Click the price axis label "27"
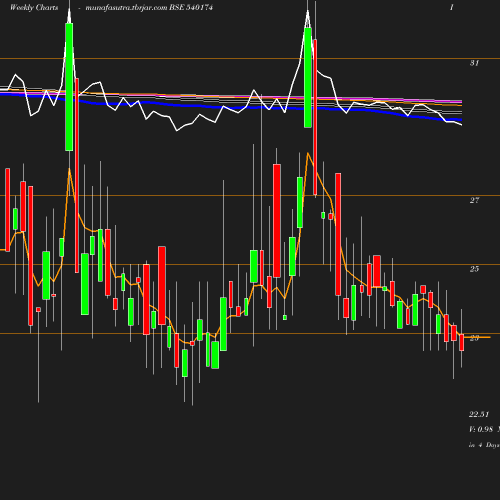The height and width of the screenshot is (500, 500). coord(474,200)
